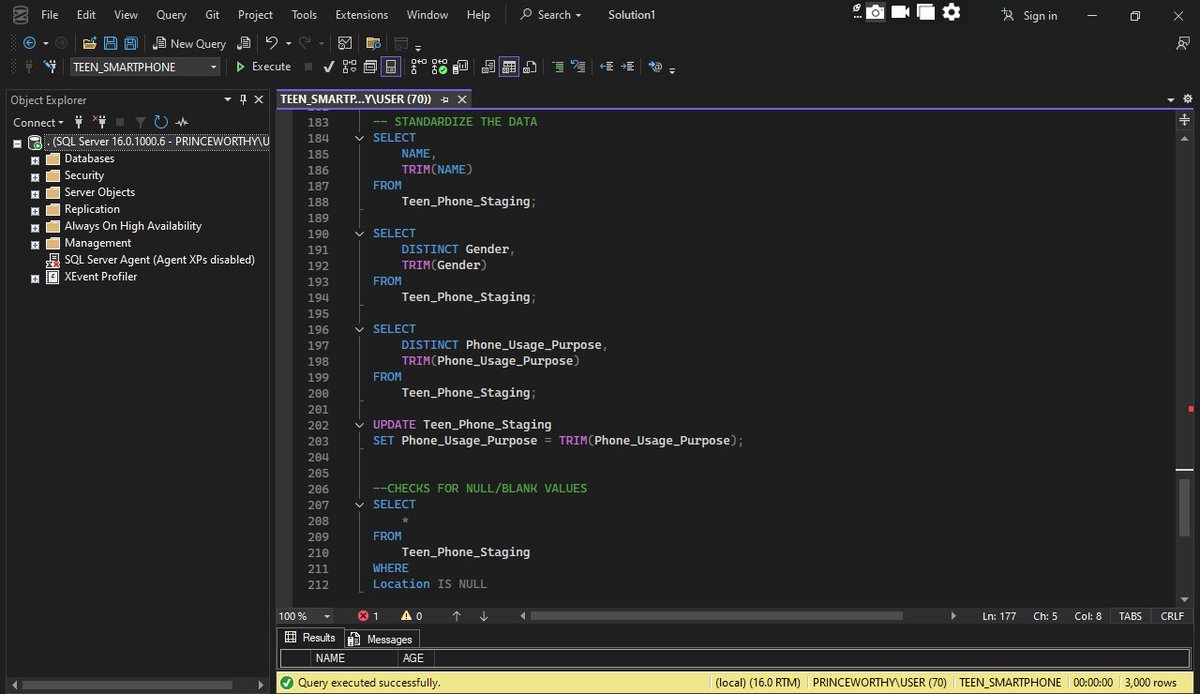1200x694 pixels.
Task: Collapse the SELECT block at line 184
Action: pos(359,138)
